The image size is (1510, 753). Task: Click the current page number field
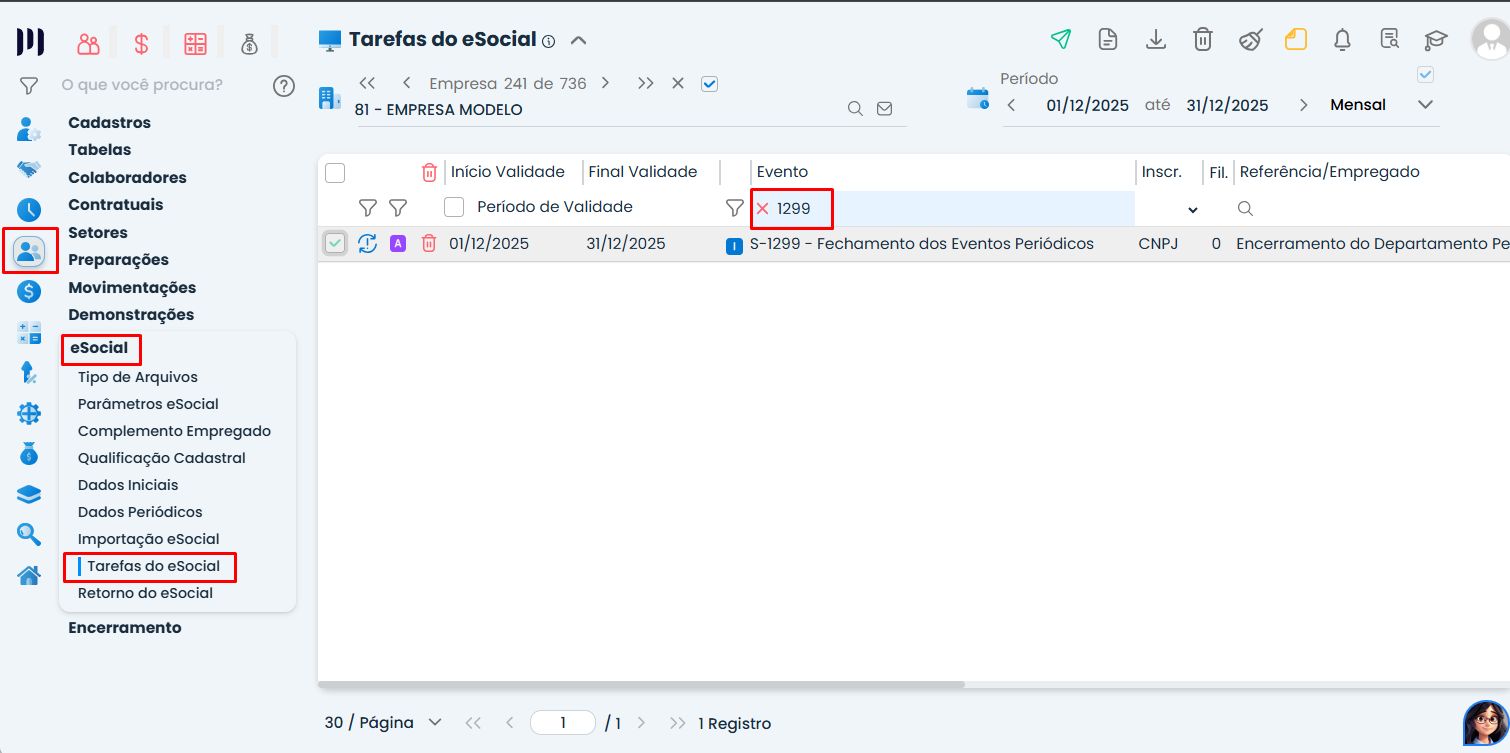[x=563, y=723]
